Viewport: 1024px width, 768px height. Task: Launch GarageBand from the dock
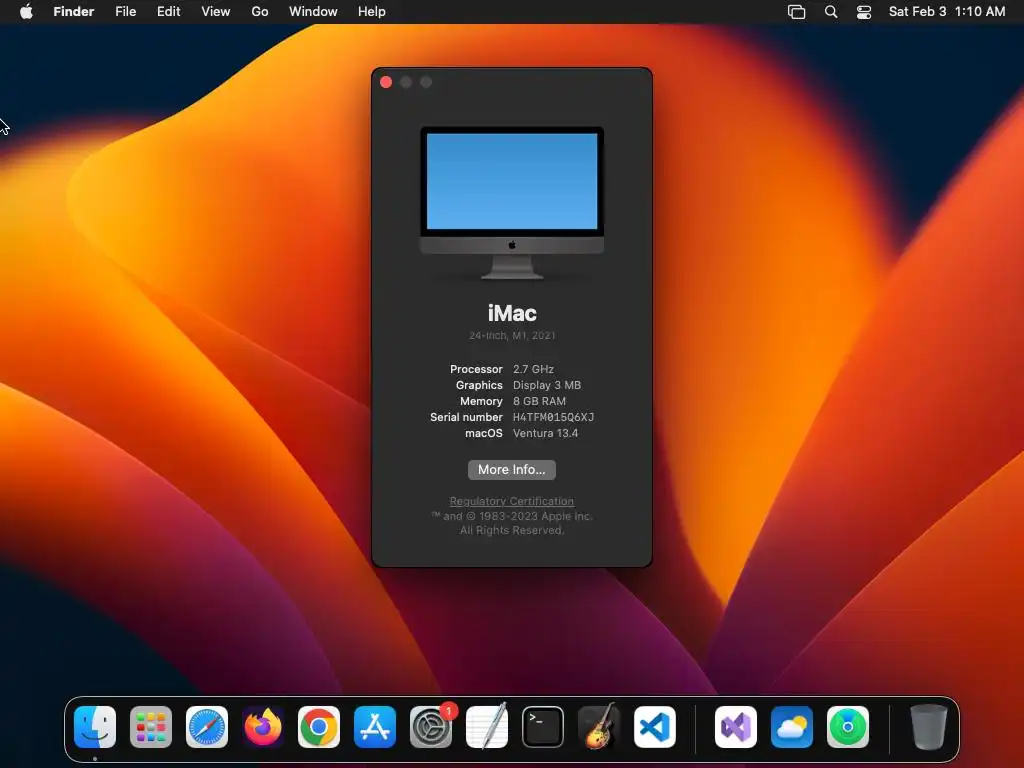pos(598,727)
